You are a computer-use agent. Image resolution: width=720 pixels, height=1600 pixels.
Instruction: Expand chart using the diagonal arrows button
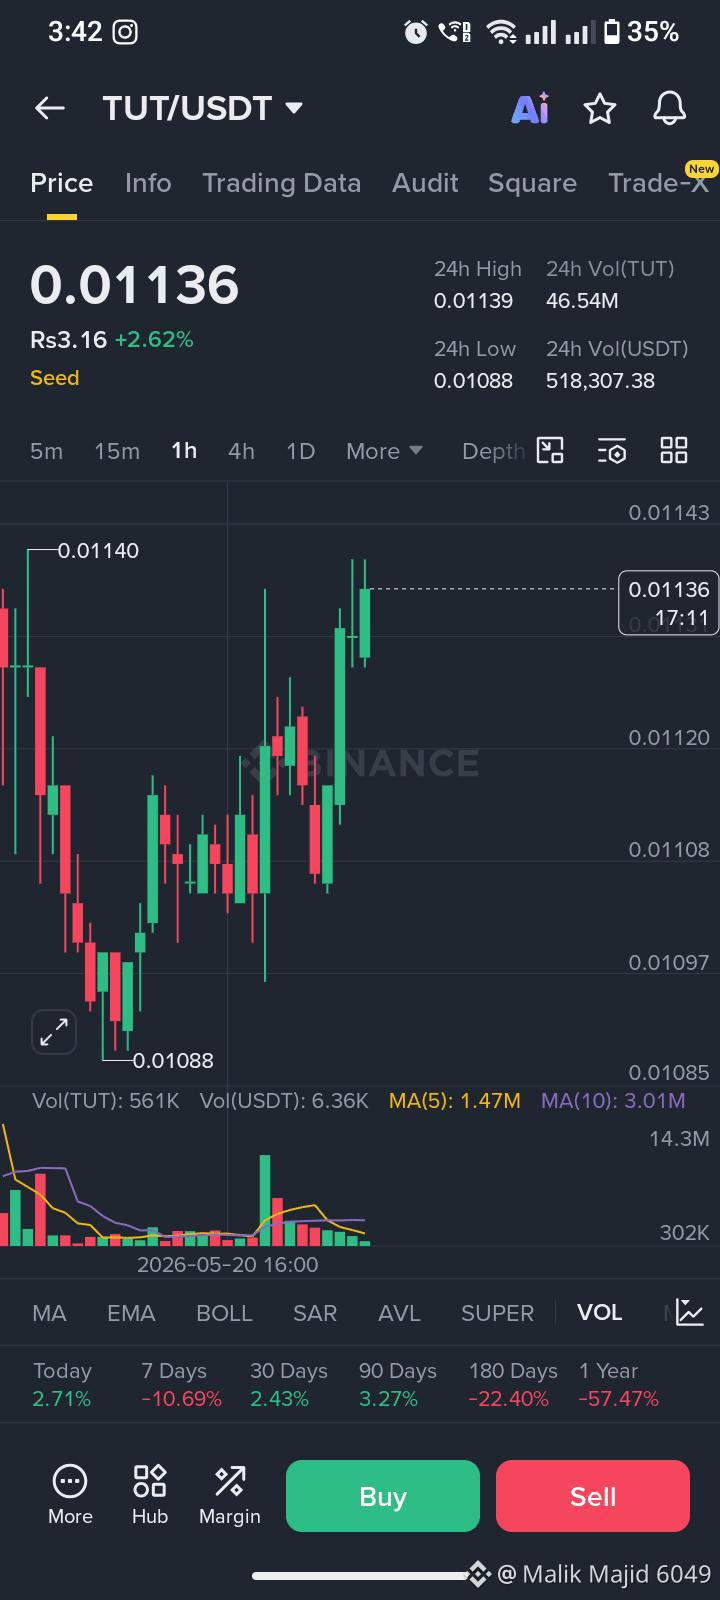tap(54, 1032)
